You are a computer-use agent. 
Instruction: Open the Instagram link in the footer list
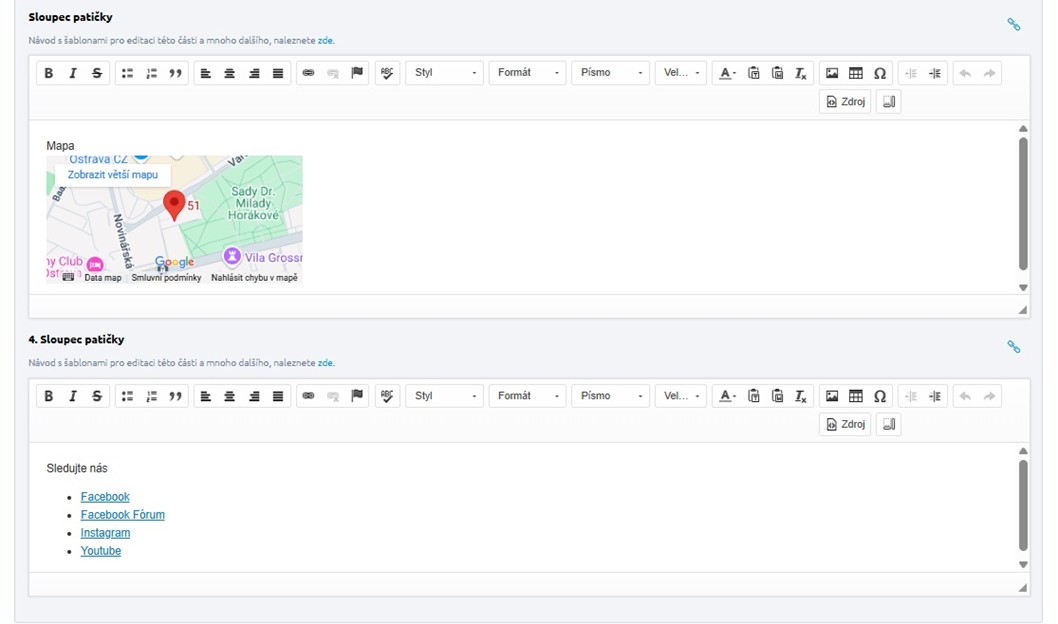(105, 533)
